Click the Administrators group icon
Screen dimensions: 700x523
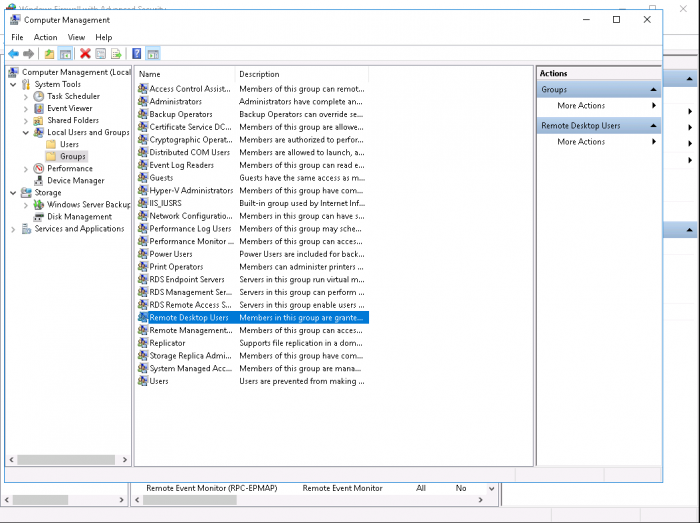pos(143,101)
